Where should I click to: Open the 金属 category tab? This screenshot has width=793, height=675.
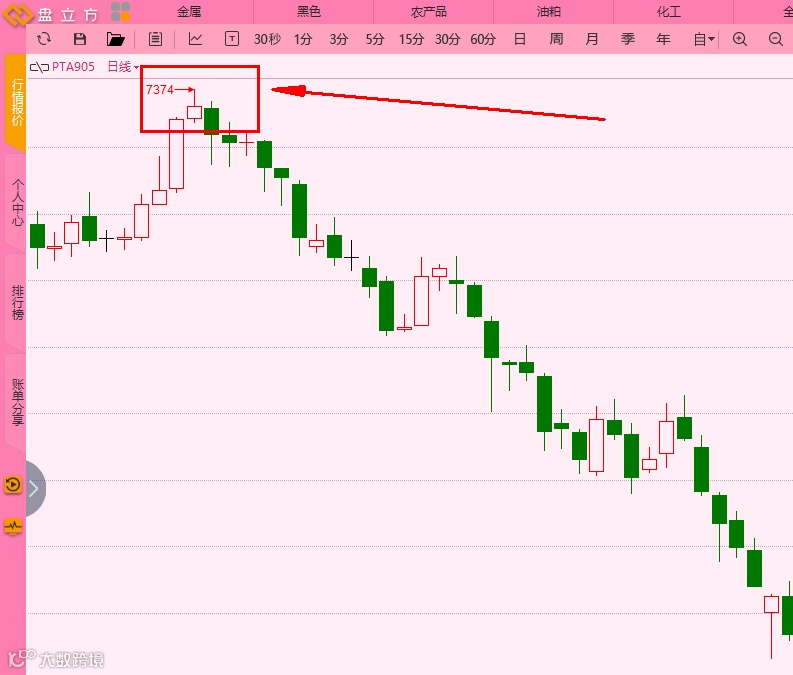(x=189, y=12)
